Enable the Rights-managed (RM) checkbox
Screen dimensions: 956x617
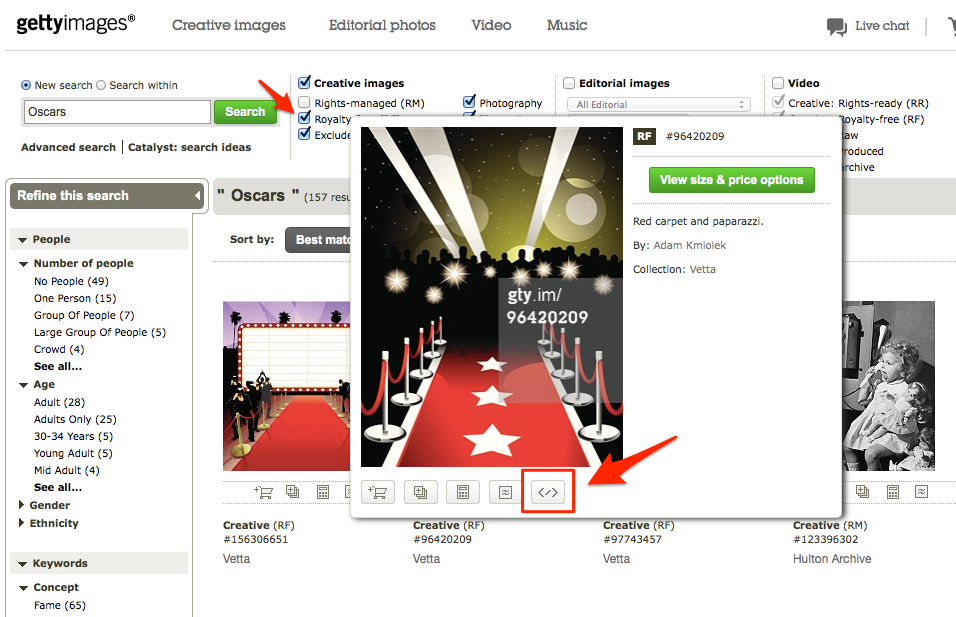point(305,103)
